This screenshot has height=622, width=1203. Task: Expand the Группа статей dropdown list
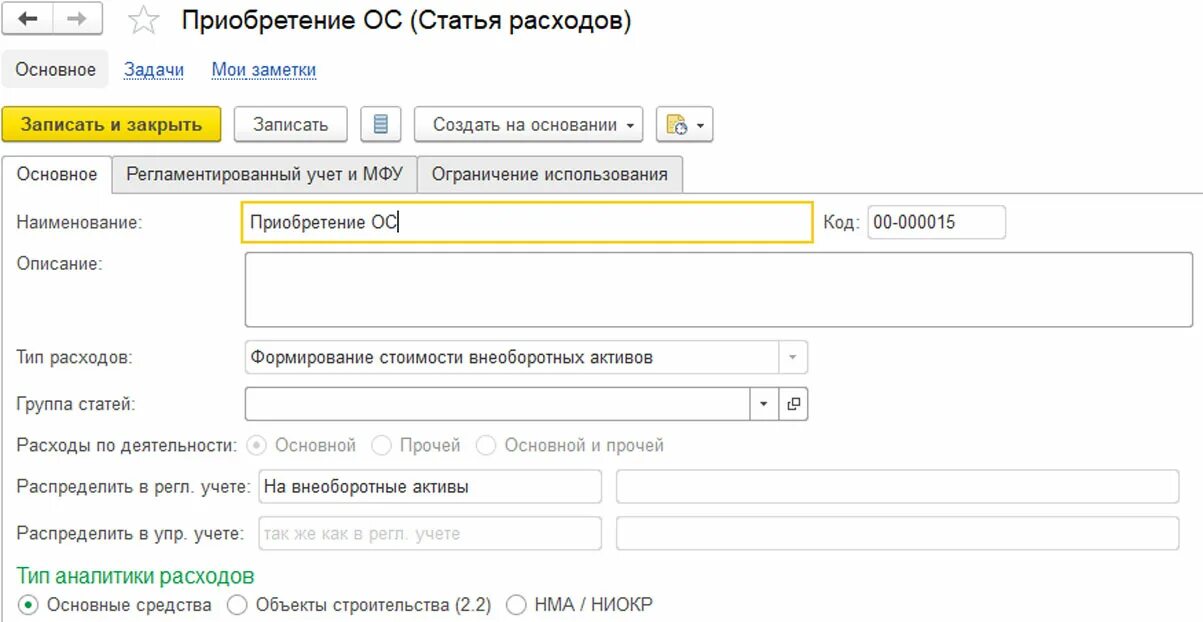[764, 404]
